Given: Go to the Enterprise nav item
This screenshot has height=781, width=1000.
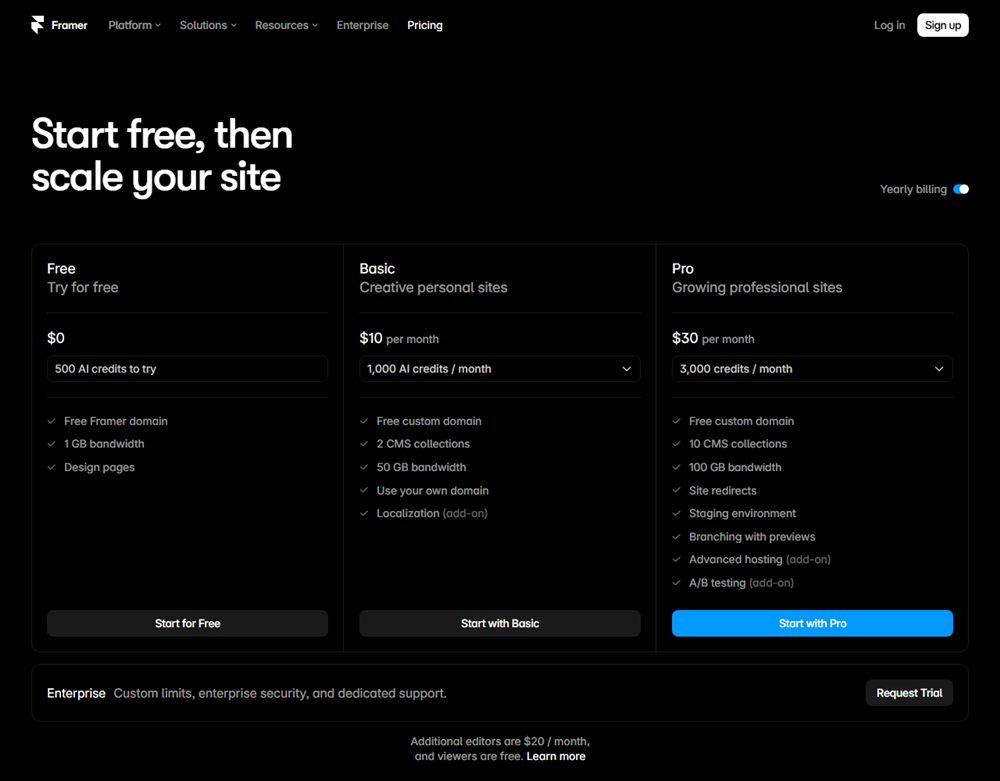Looking at the screenshot, I should coord(362,25).
